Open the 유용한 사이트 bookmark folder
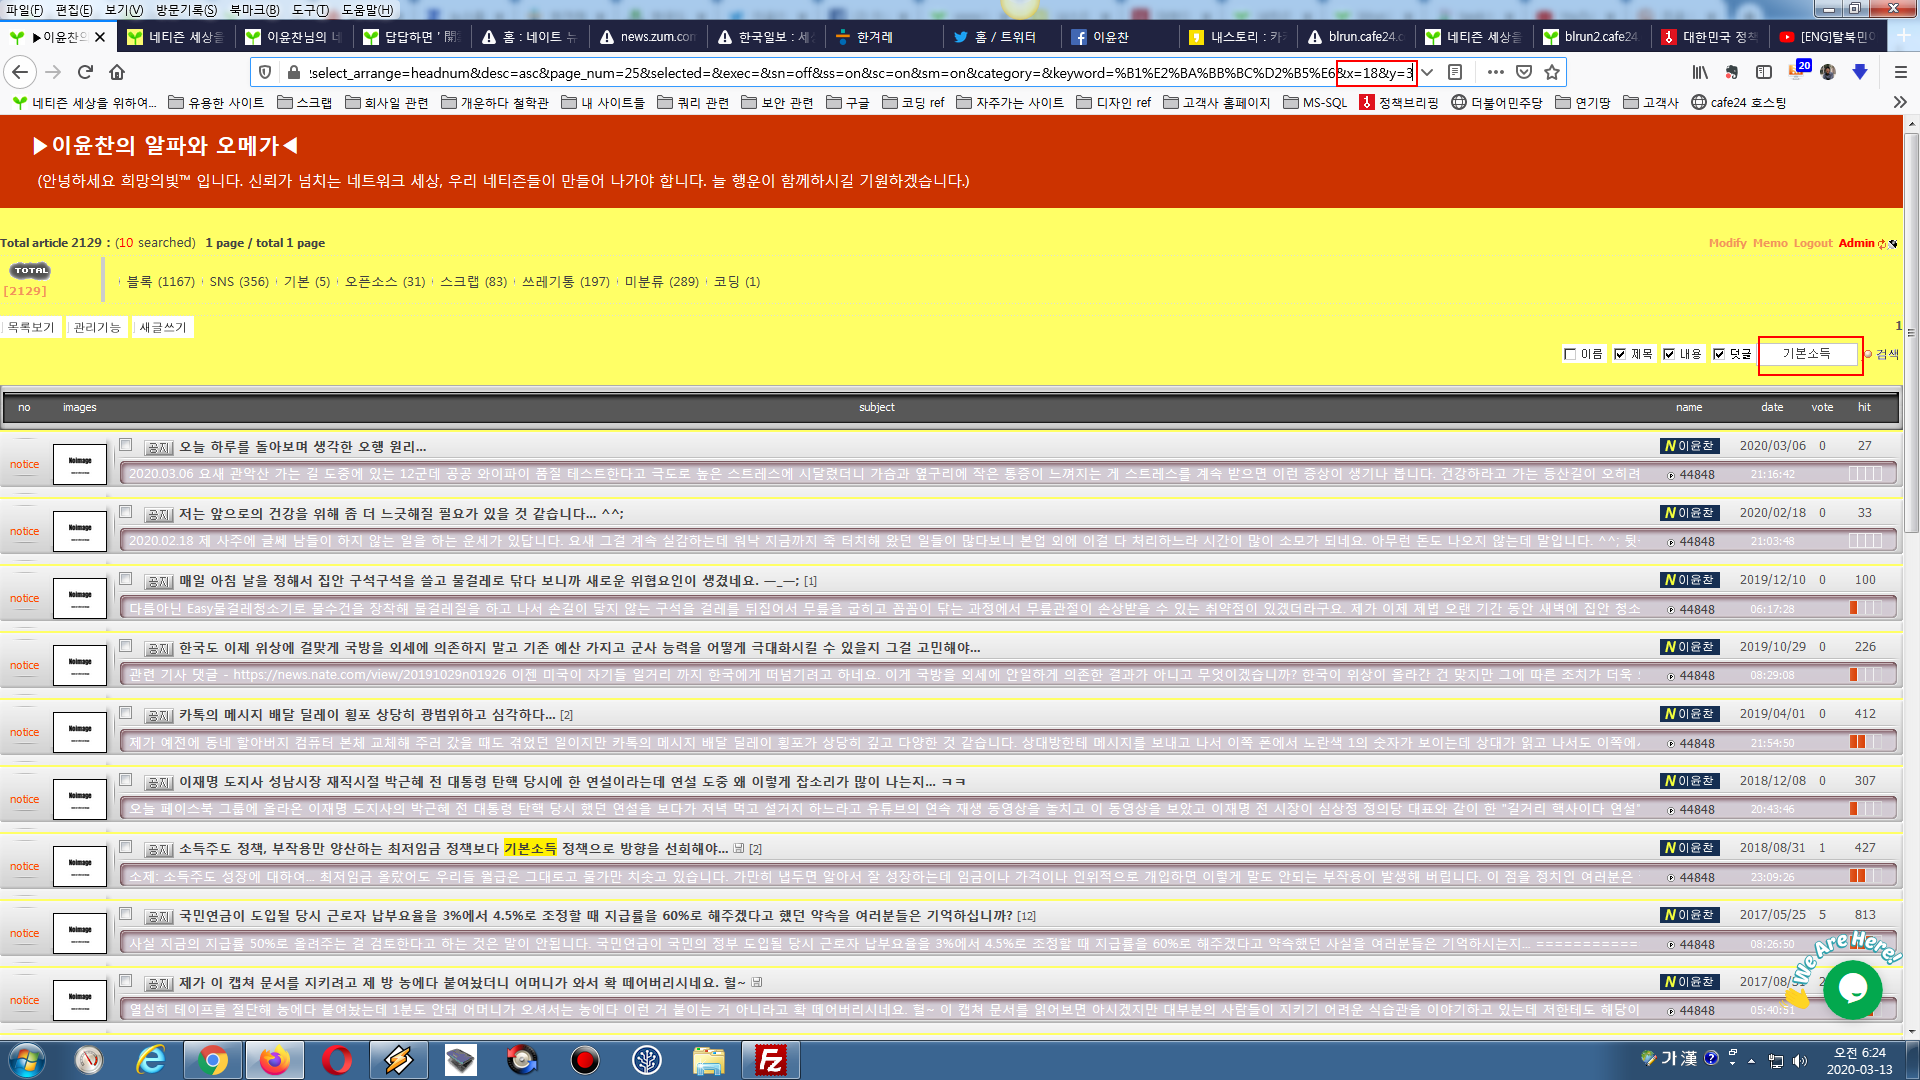Screen dimensions: 1920x1080 [x=216, y=102]
